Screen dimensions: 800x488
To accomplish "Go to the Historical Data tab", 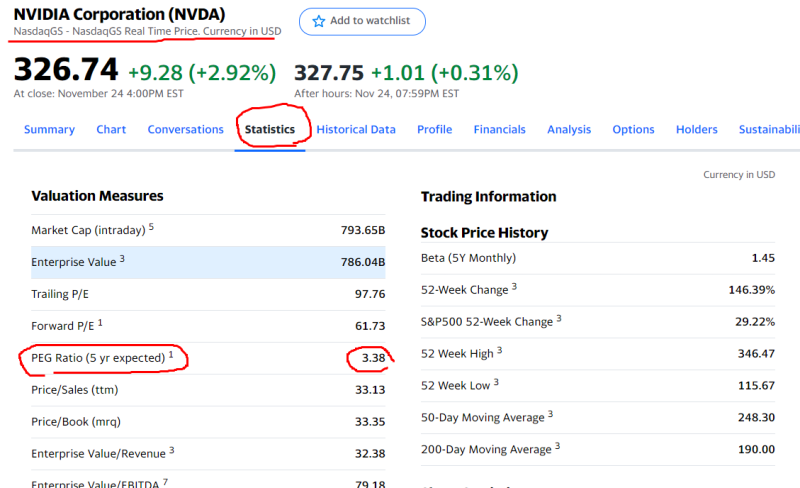I will click(x=356, y=129).
